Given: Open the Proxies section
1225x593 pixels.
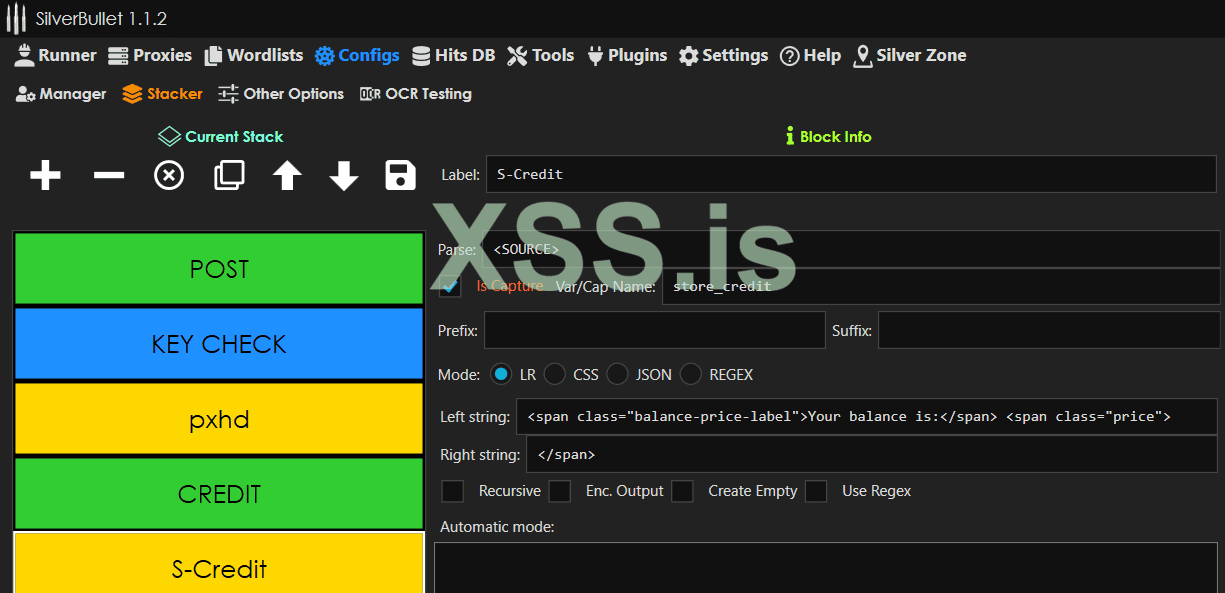Looking at the screenshot, I should tap(149, 55).
